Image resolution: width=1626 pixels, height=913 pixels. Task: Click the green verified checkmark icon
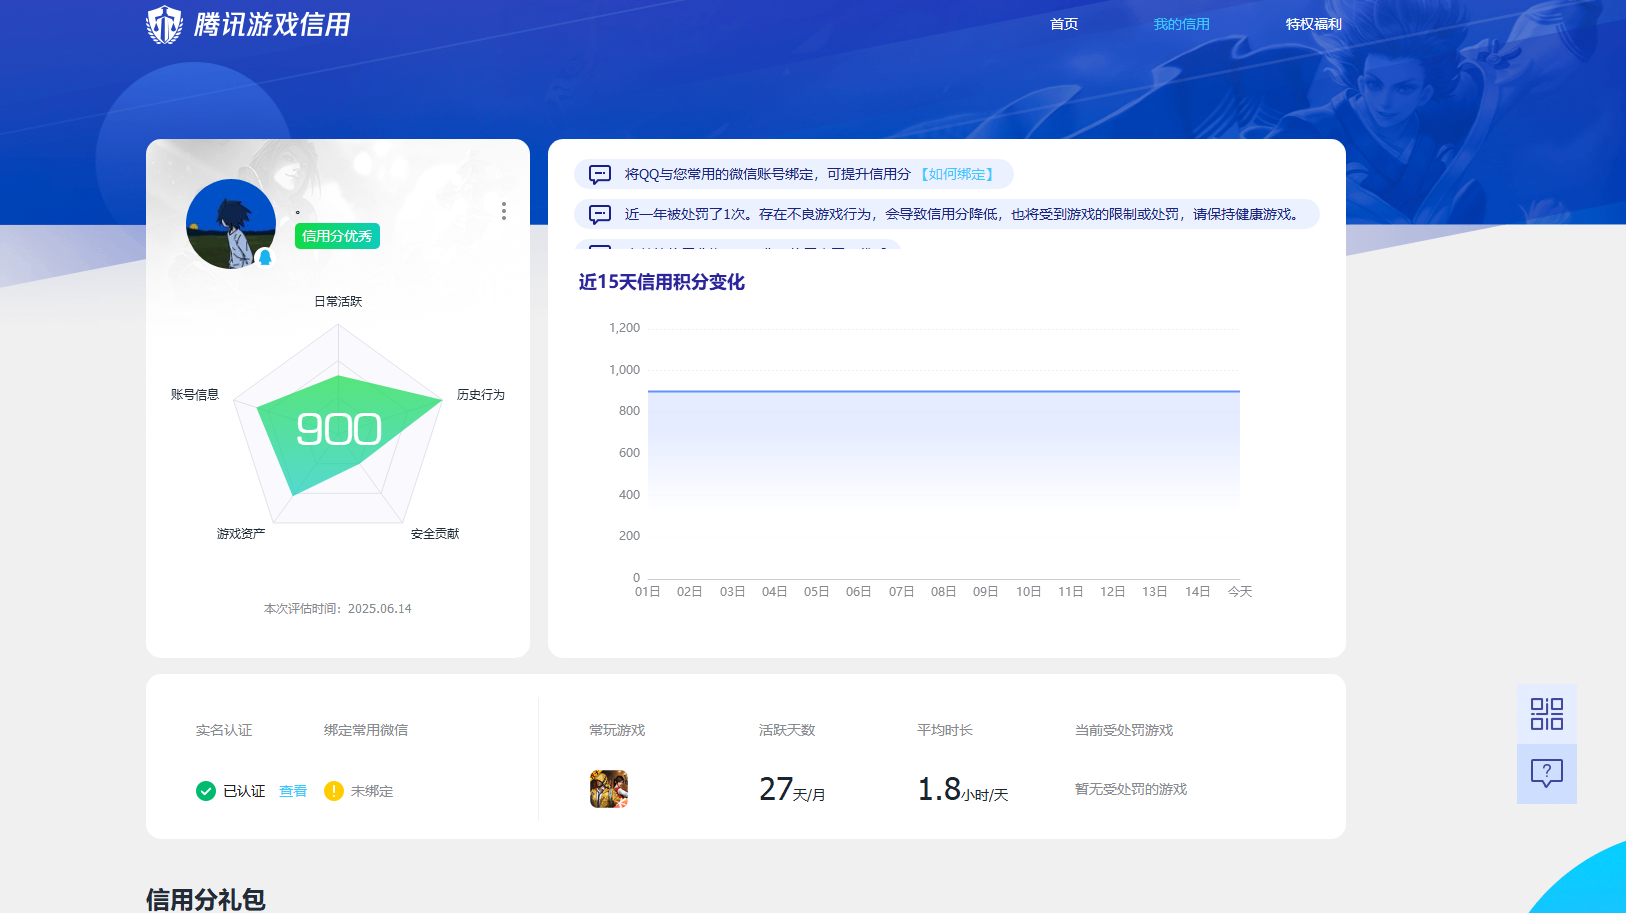pyautogui.click(x=206, y=791)
